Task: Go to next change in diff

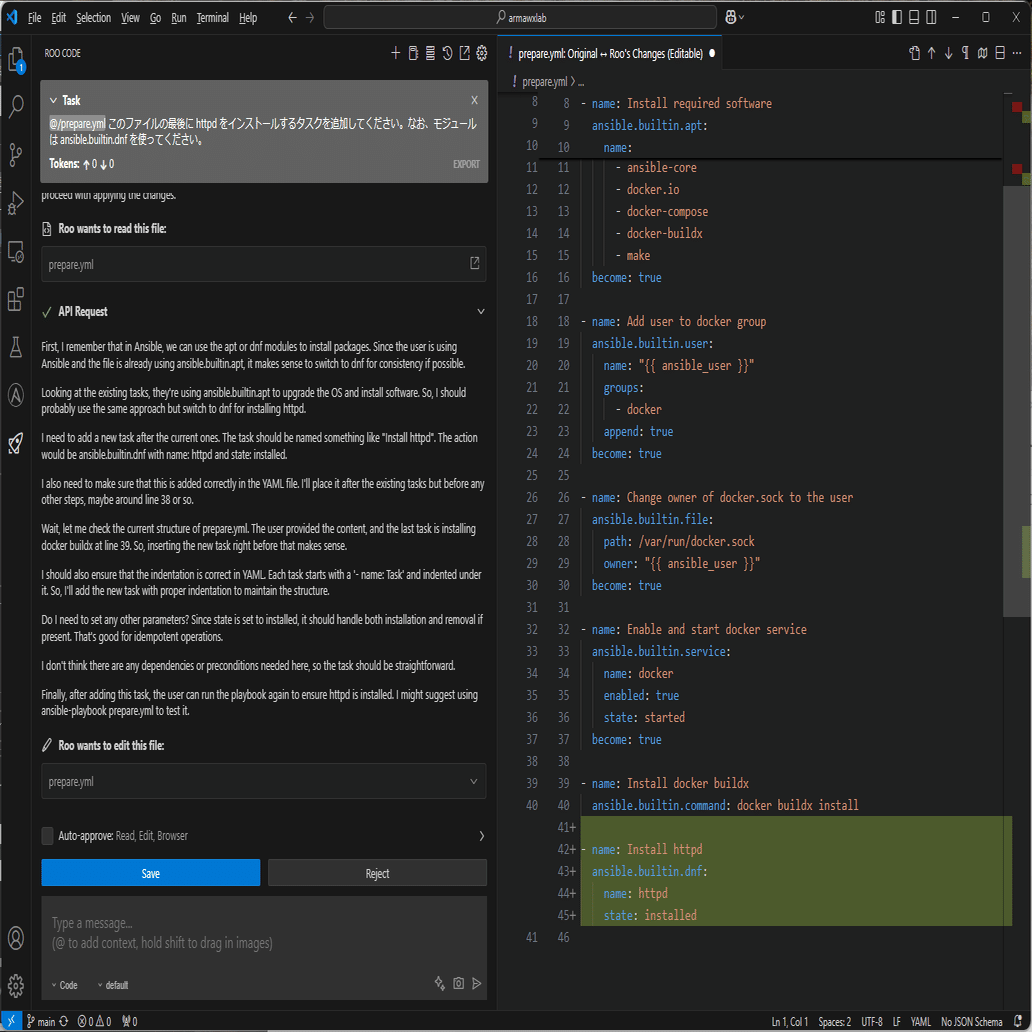Action: [x=948, y=53]
